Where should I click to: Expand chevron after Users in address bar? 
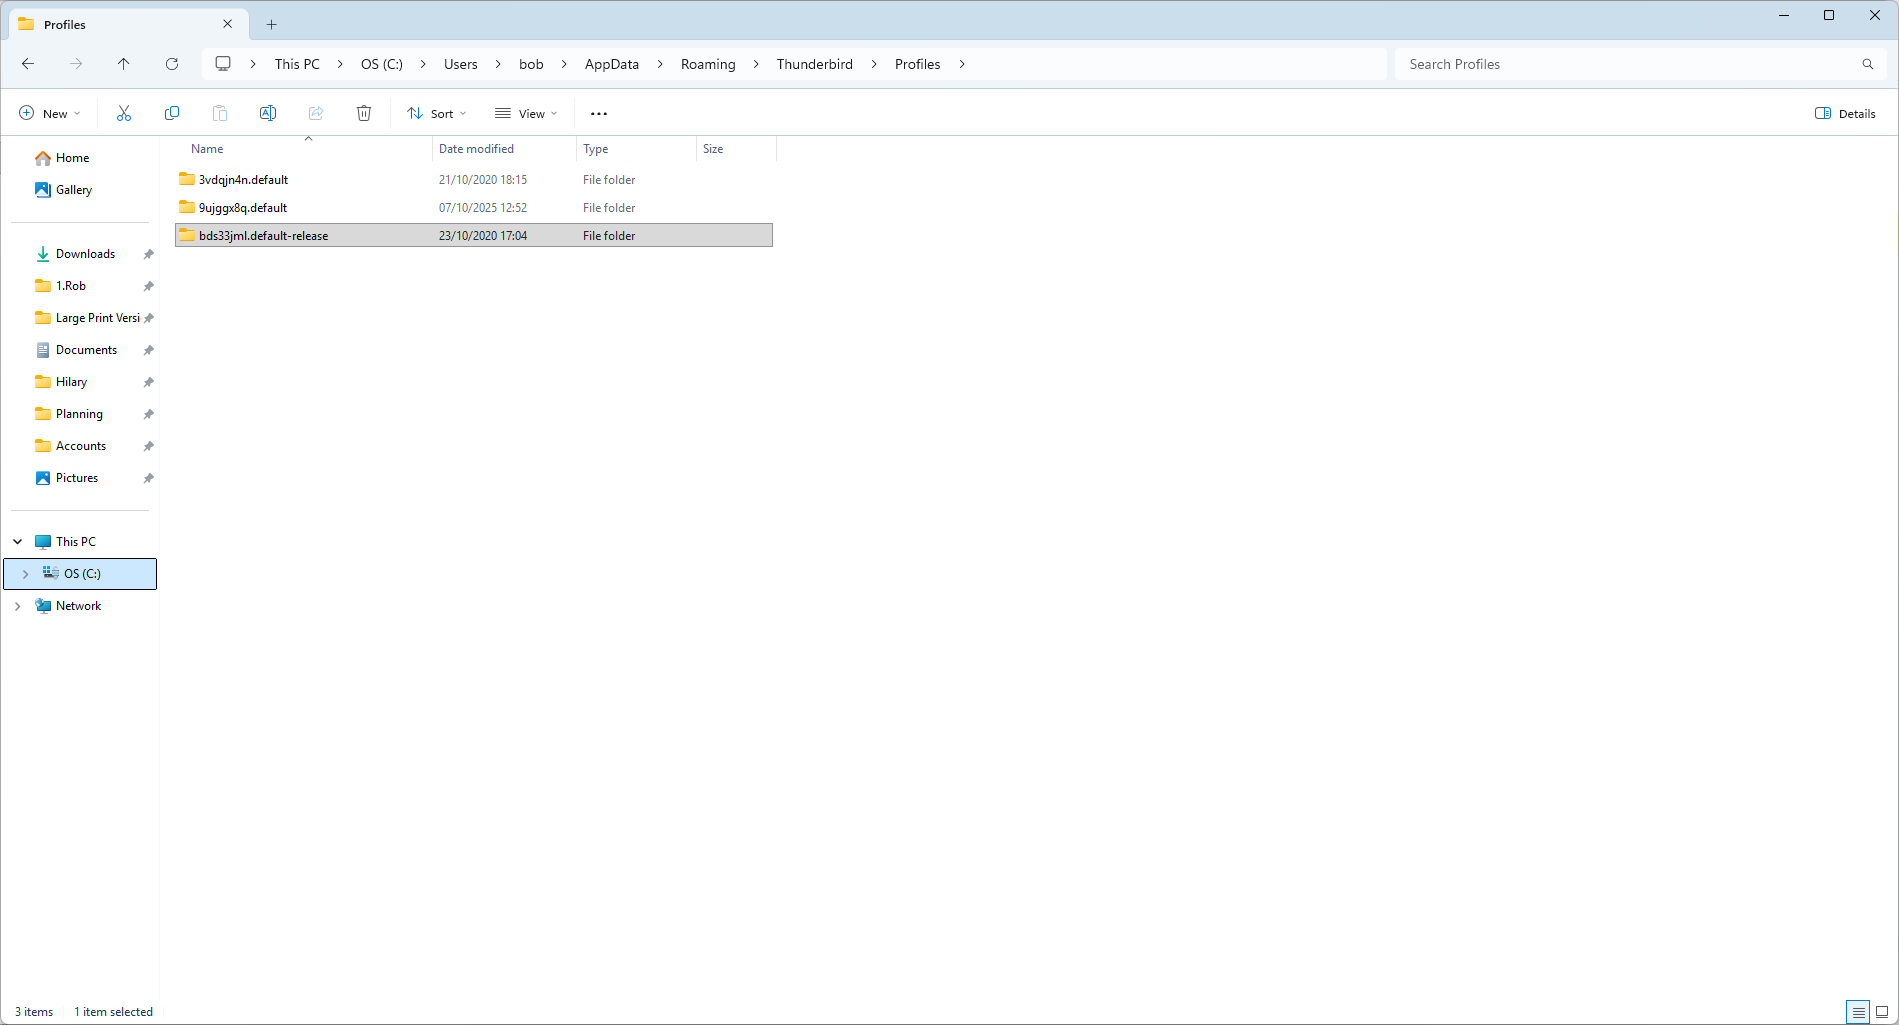click(x=498, y=64)
